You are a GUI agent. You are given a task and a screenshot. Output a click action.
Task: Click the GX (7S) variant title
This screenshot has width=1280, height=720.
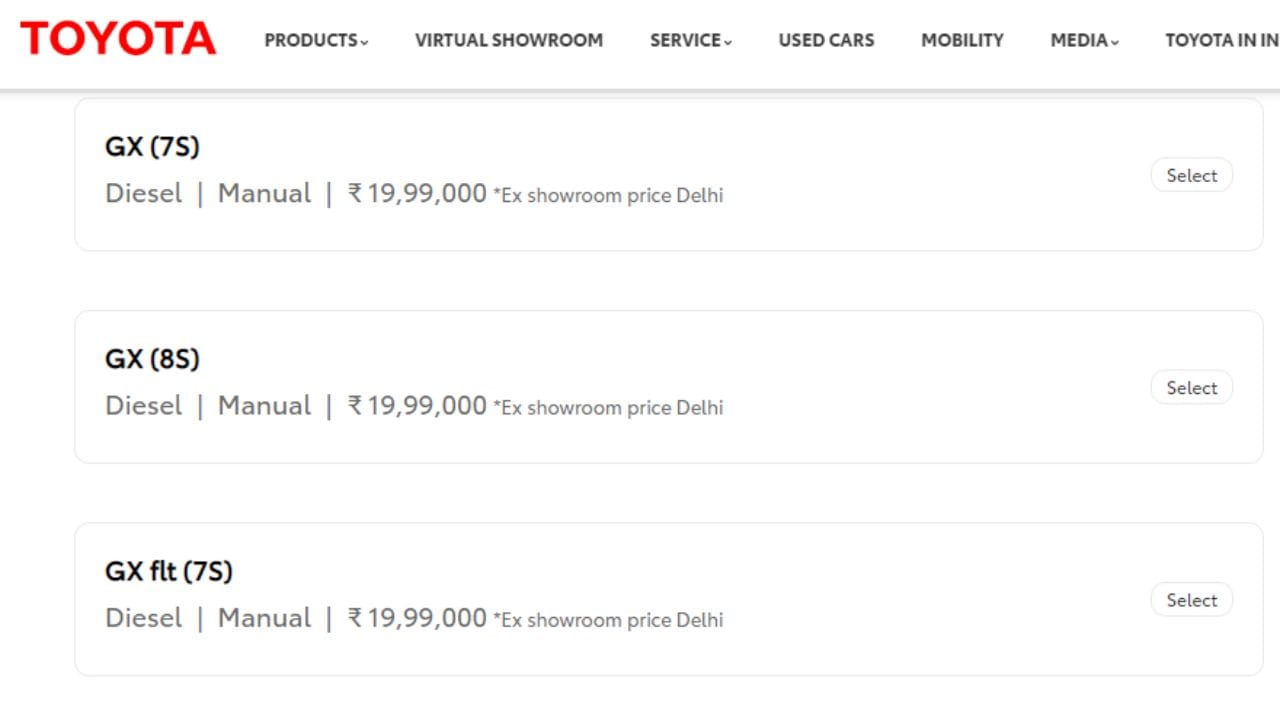pyautogui.click(x=152, y=147)
